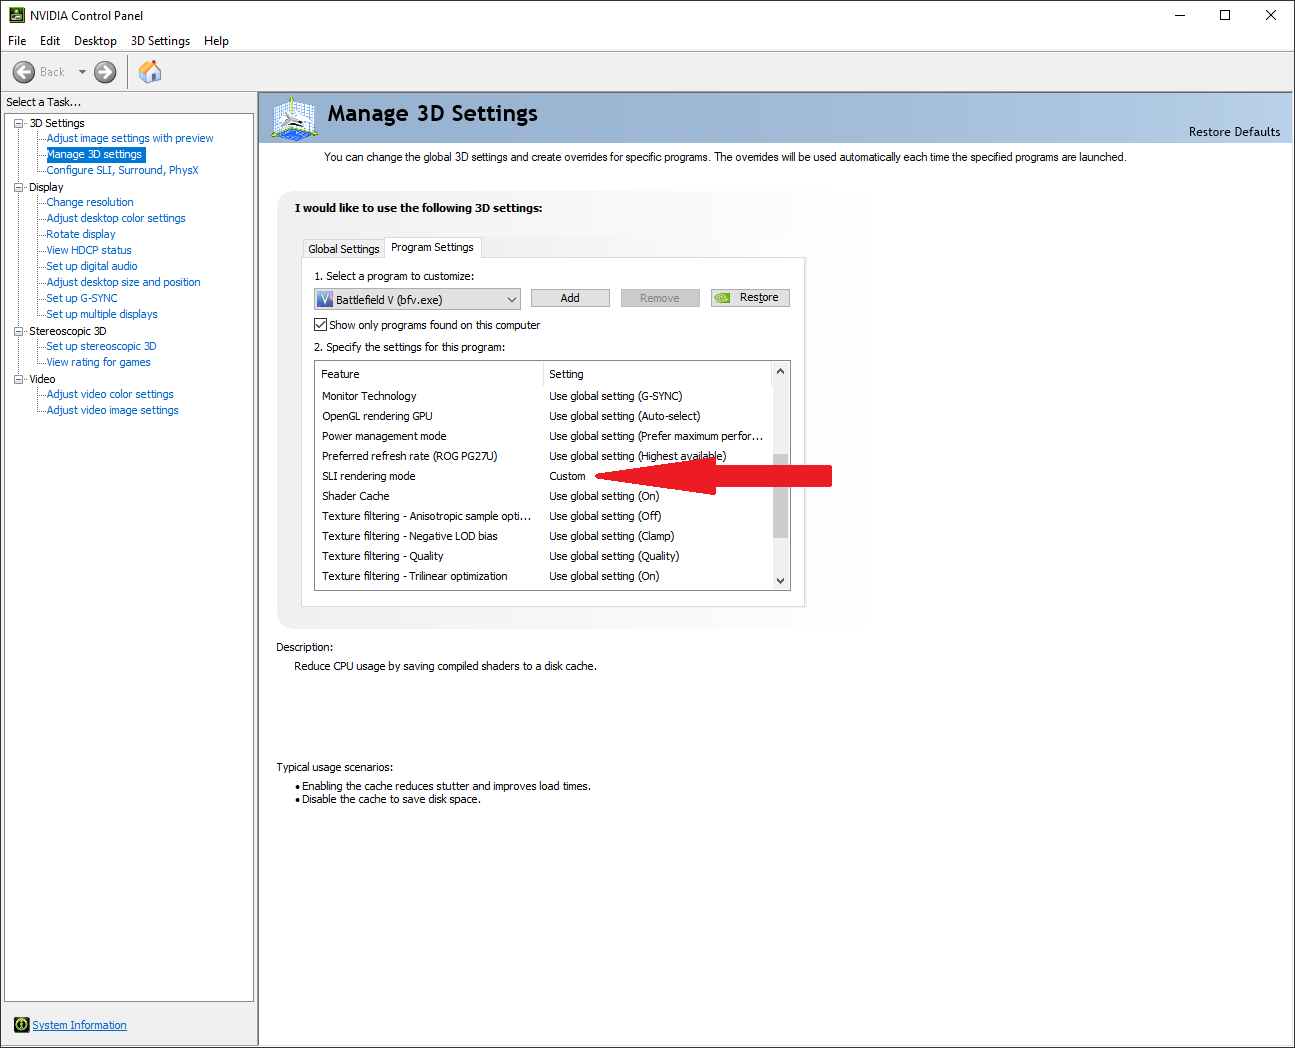Collapse the 3D Settings tree node
1295x1048 pixels.
(x=19, y=123)
